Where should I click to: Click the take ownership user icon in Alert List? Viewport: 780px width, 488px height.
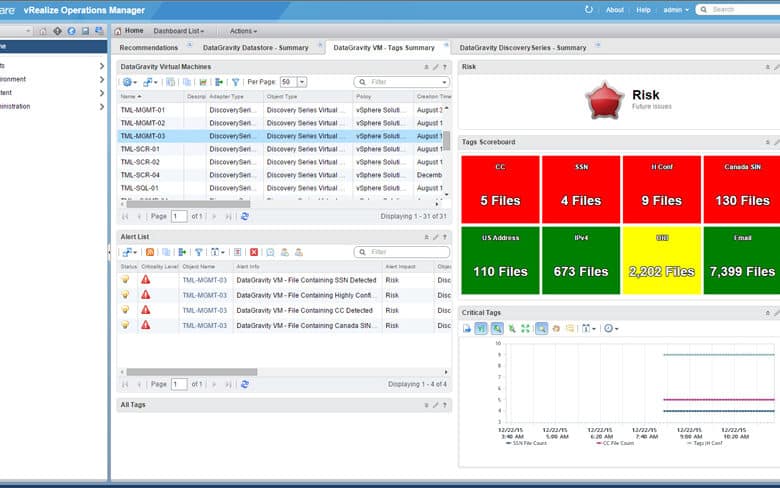click(285, 252)
